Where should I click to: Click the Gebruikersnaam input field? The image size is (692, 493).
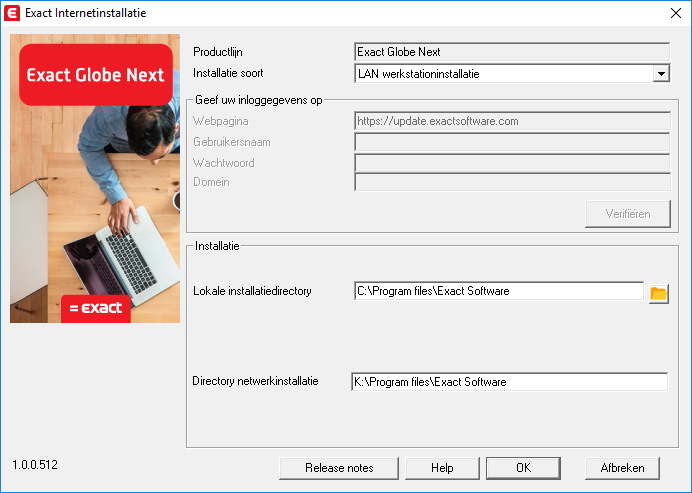click(x=512, y=142)
